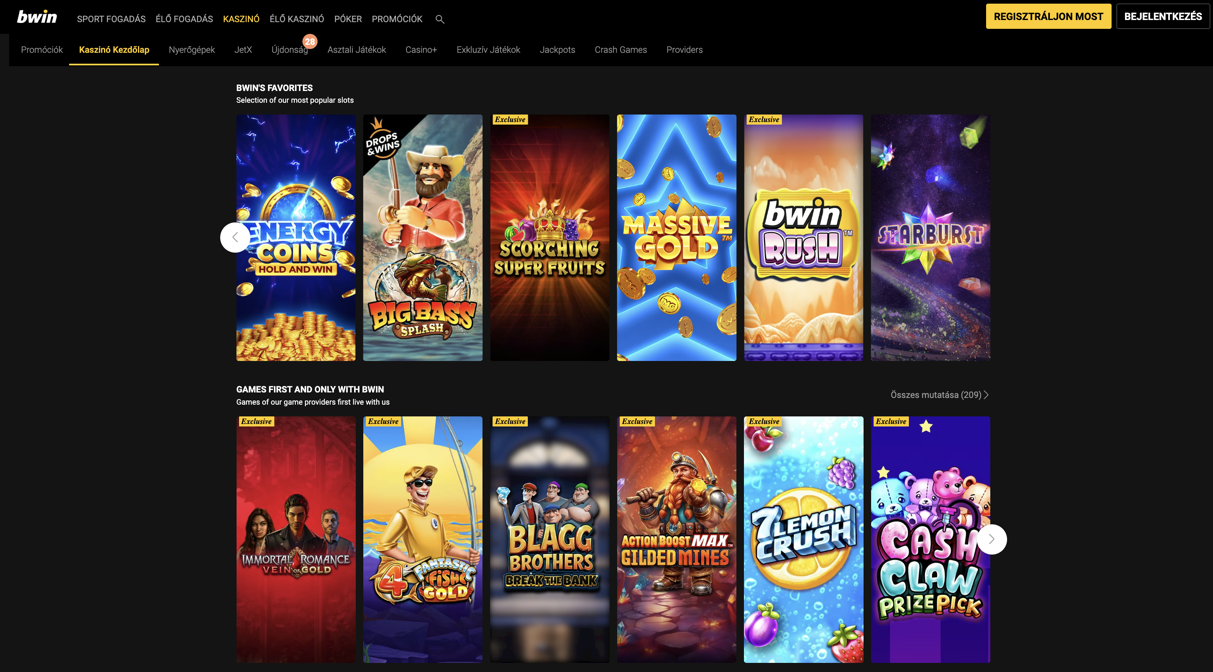Open the search magnifier icon
Image resolution: width=1213 pixels, height=672 pixels.
point(440,19)
